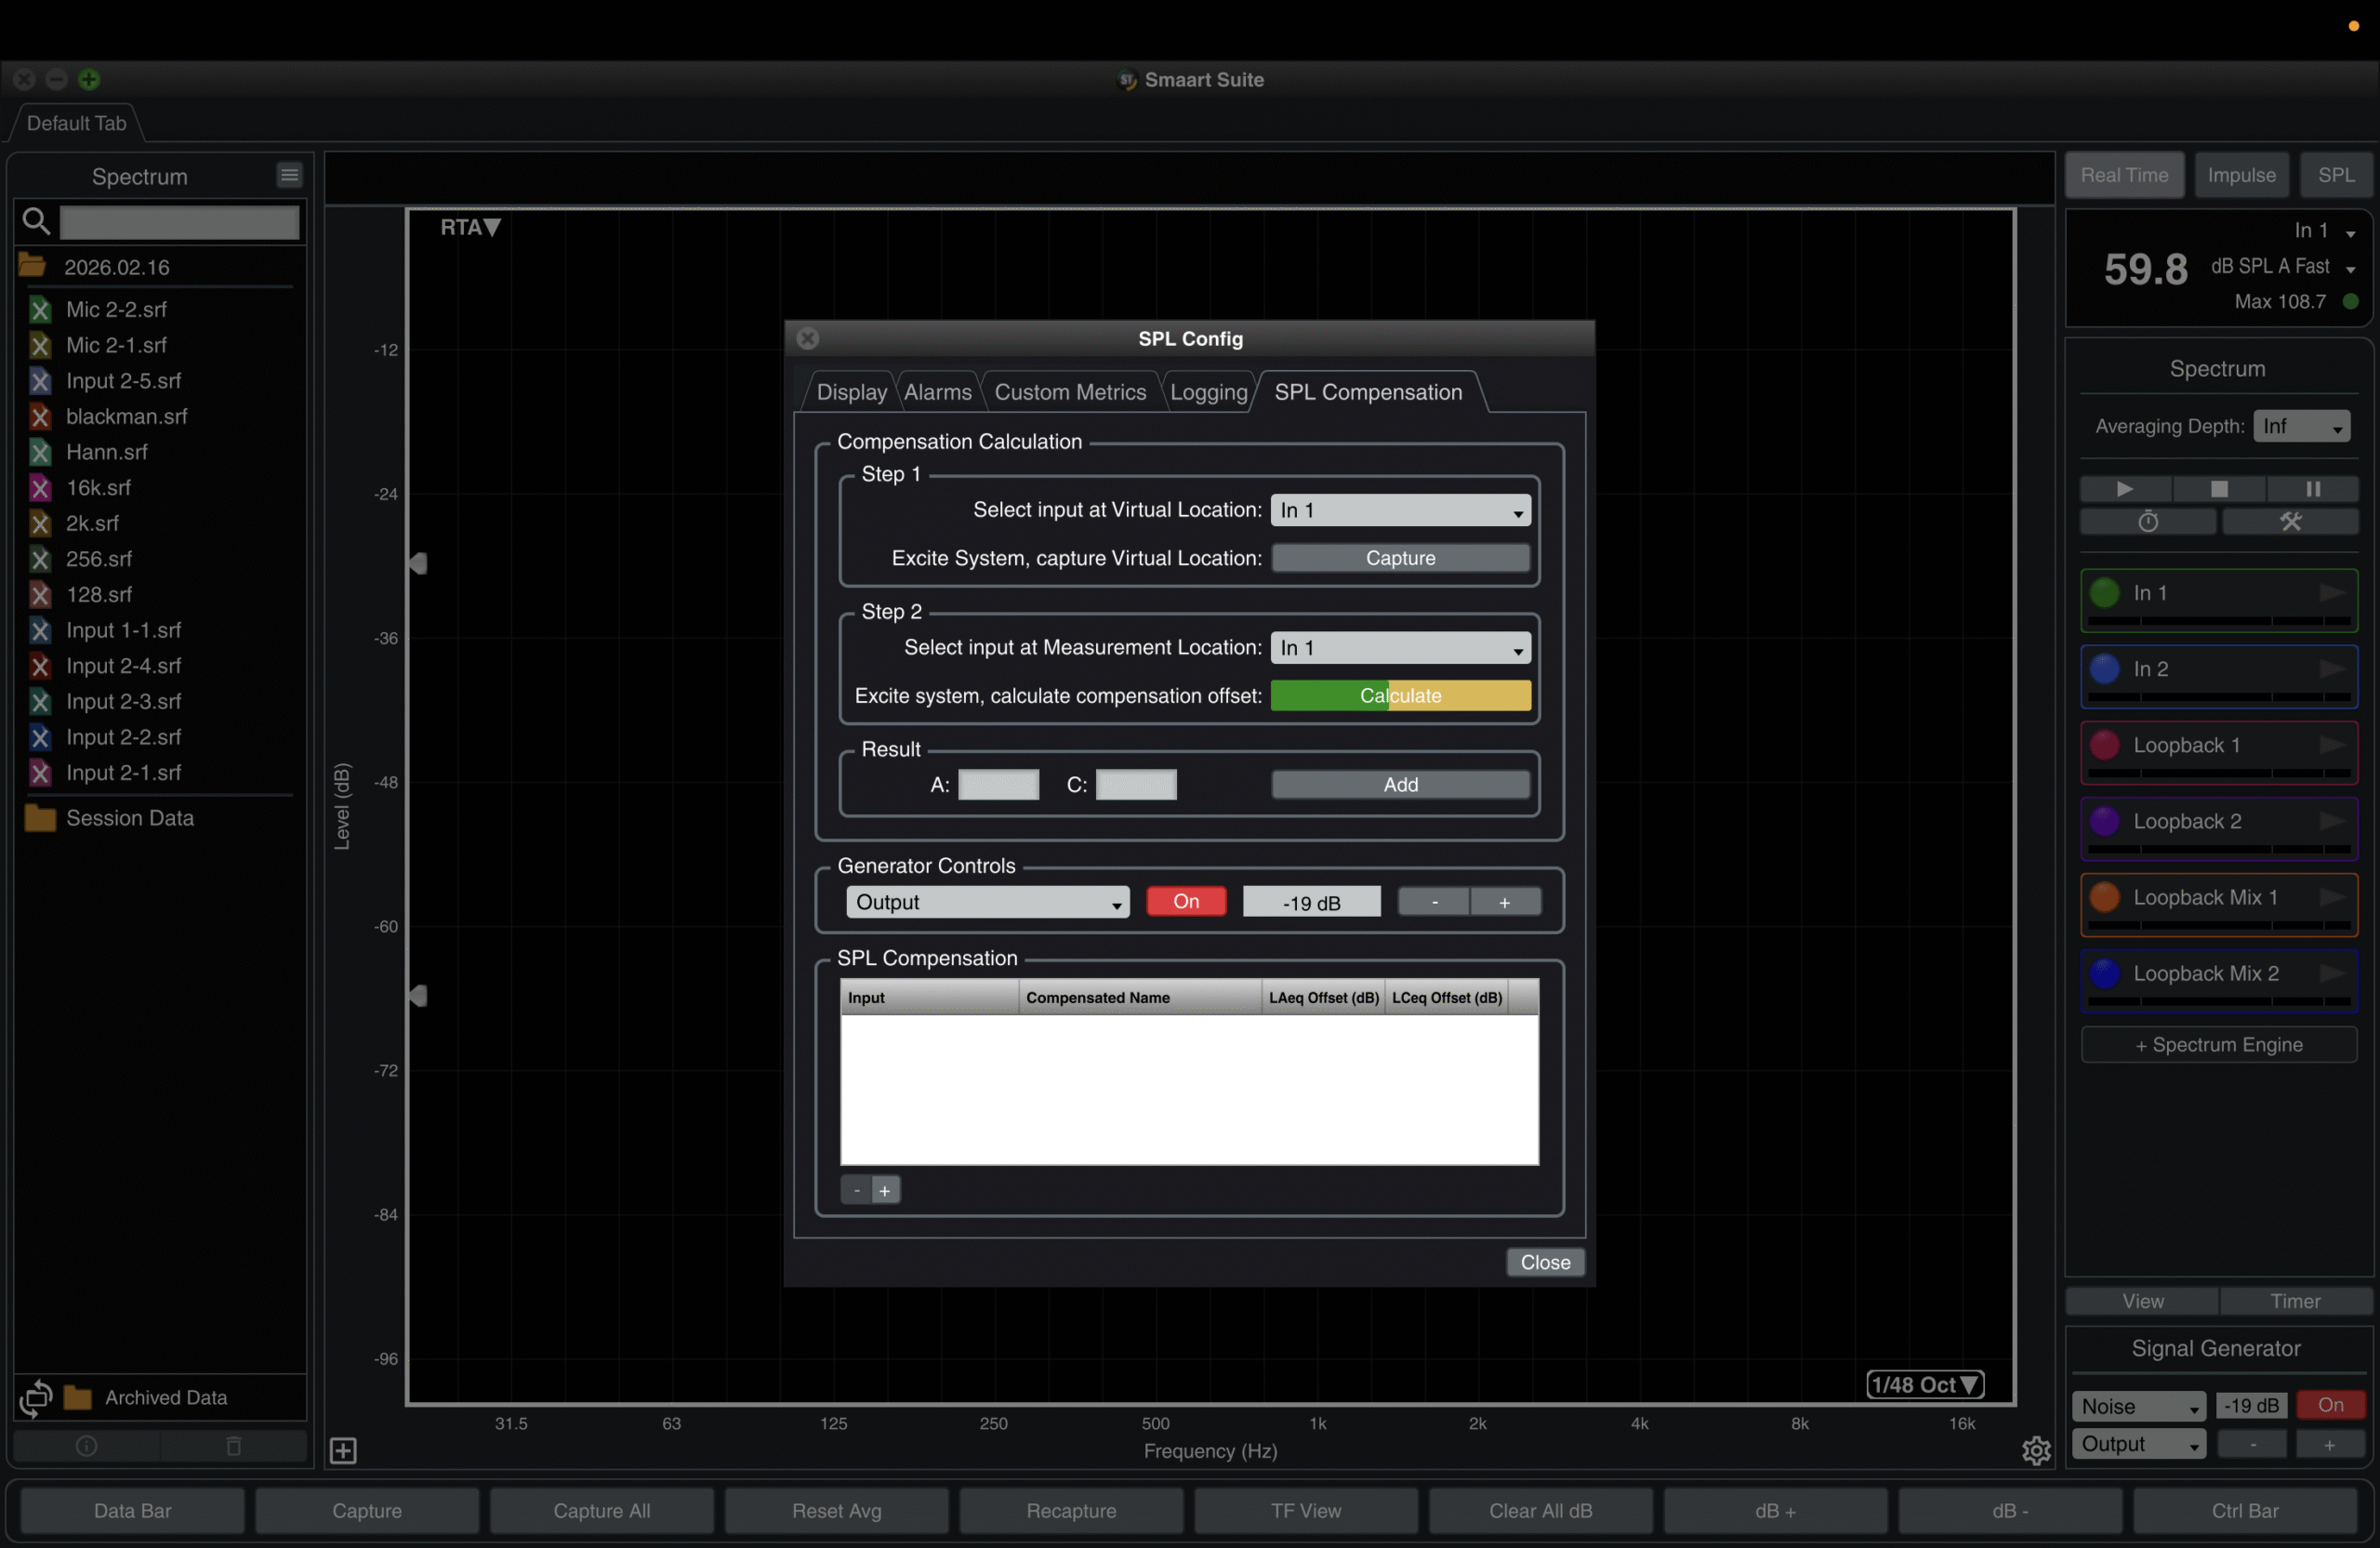The height and width of the screenshot is (1548, 2380).
Task: Open the Noise signal type dropdown
Action: tap(2138, 1406)
